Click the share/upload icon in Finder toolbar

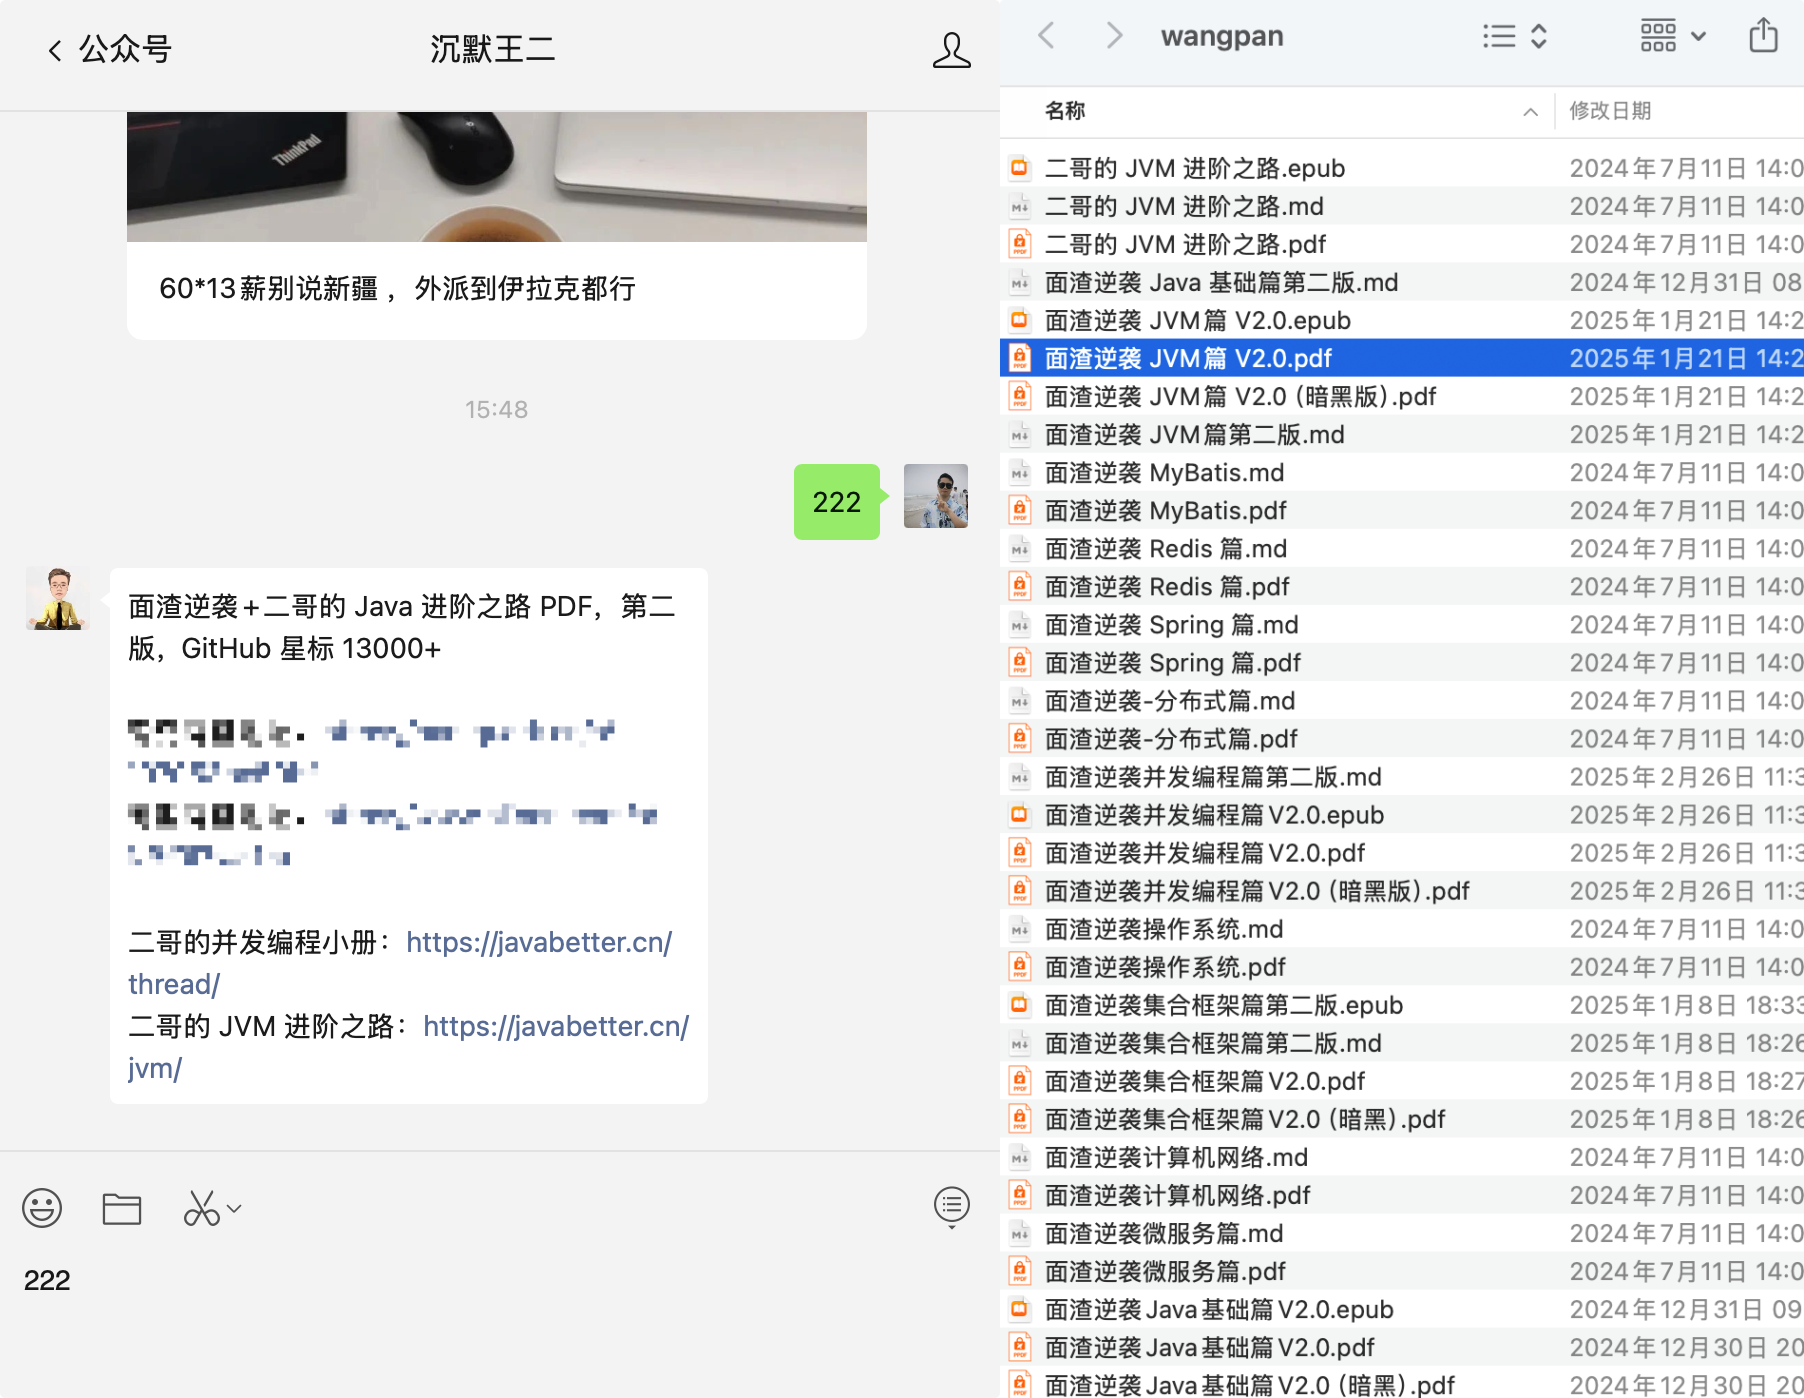coord(1763,35)
